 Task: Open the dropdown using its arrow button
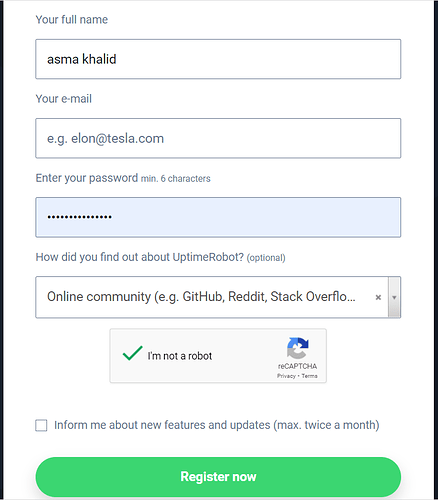(394, 297)
